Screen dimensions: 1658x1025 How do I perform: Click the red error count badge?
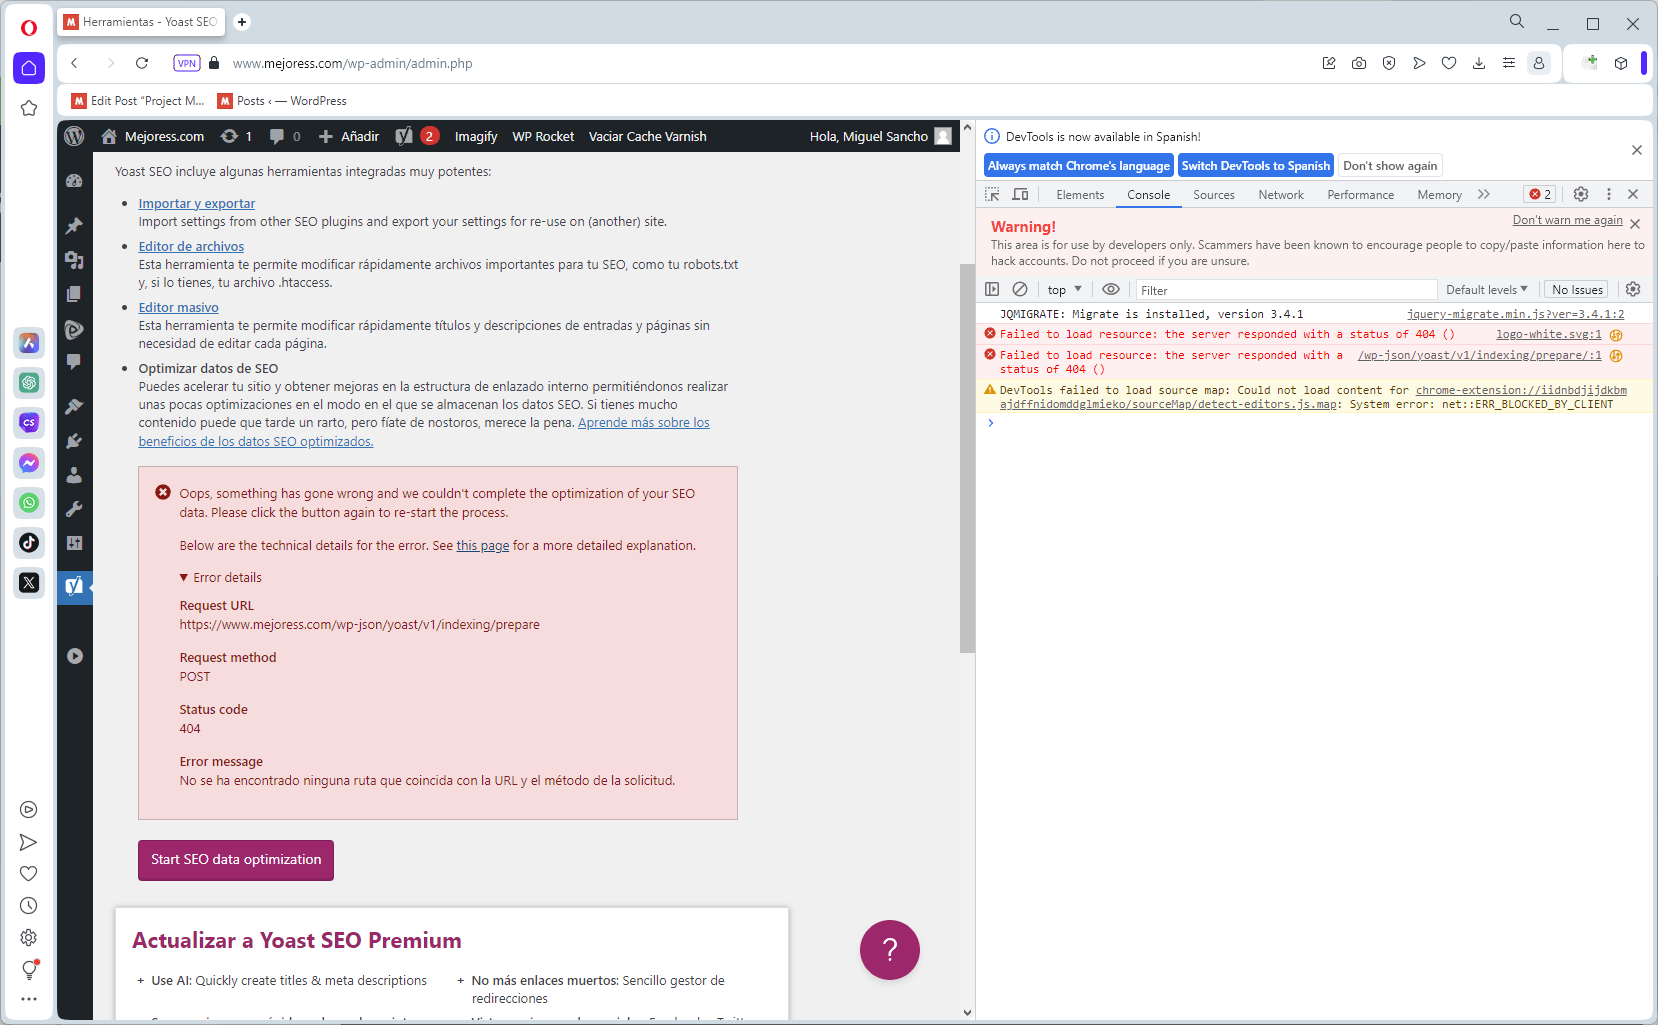coord(1540,194)
